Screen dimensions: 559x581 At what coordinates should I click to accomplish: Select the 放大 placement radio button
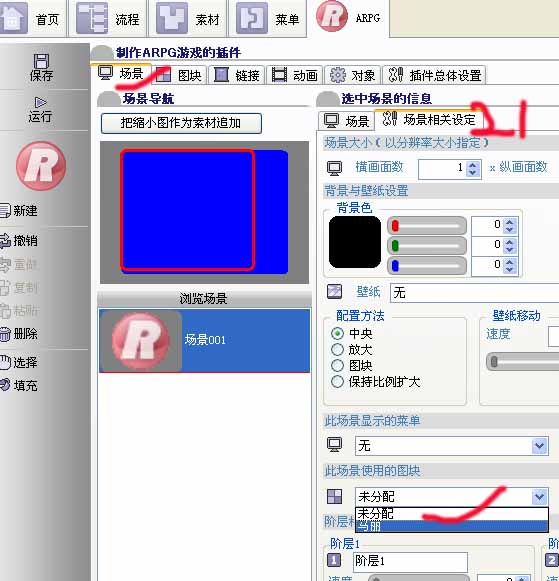(x=337, y=349)
